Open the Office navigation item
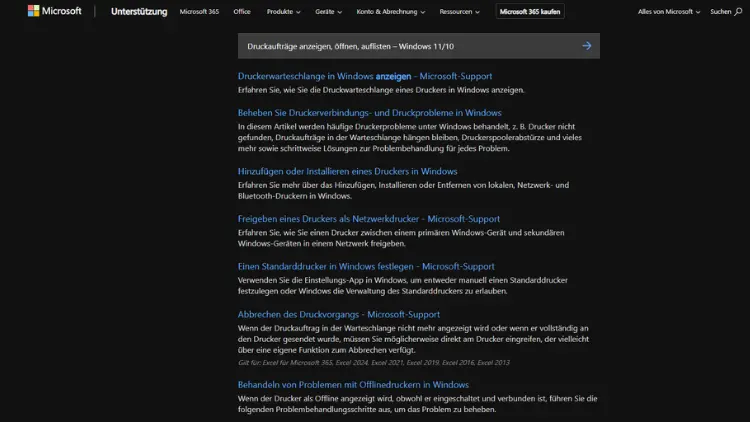 pyautogui.click(x=242, y=11)
